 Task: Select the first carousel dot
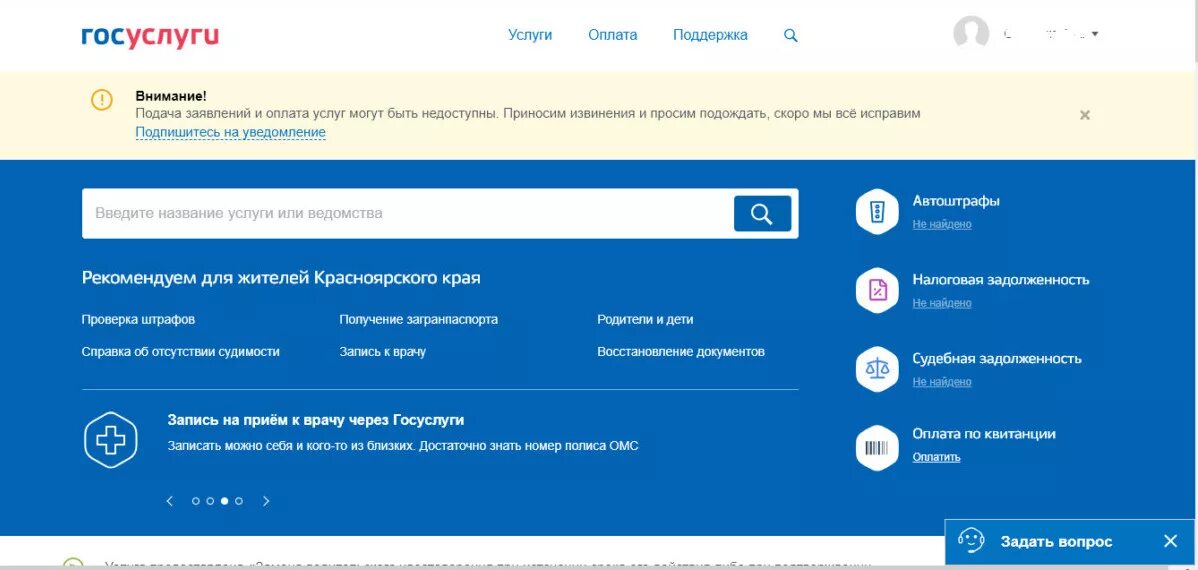coord(196,501)
